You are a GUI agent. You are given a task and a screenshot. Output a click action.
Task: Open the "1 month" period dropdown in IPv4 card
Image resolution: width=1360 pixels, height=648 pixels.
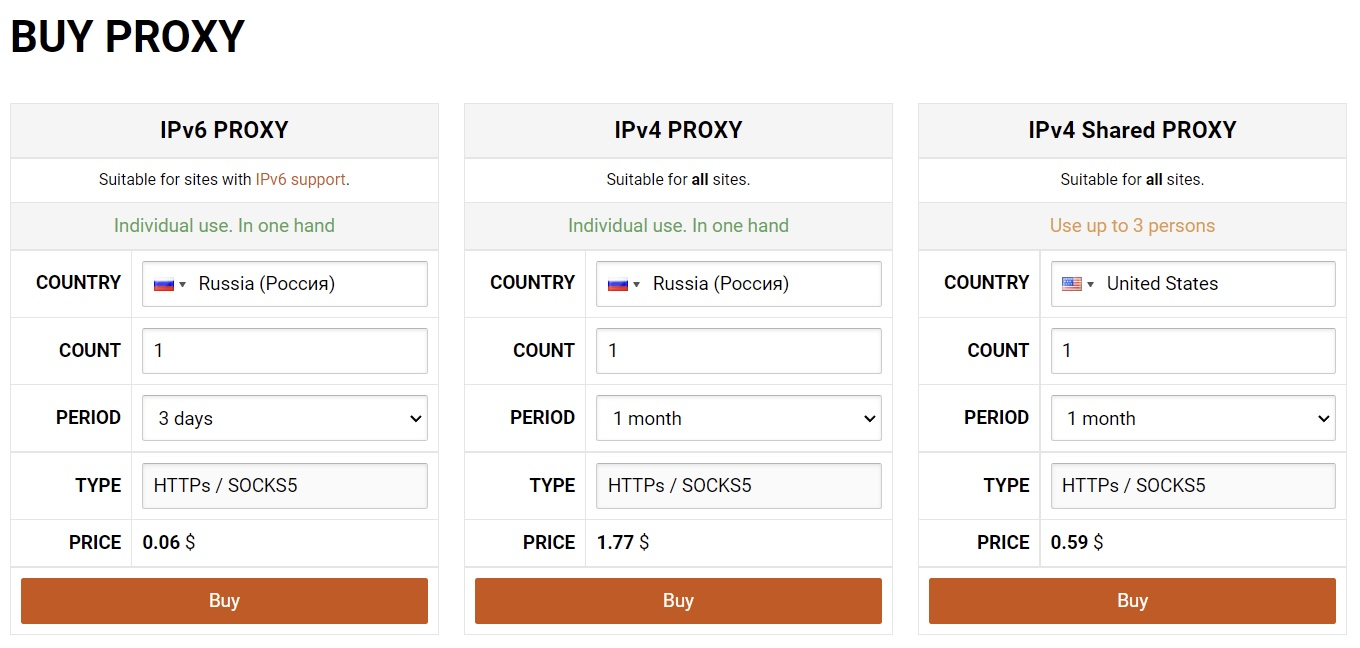[738, 418]
